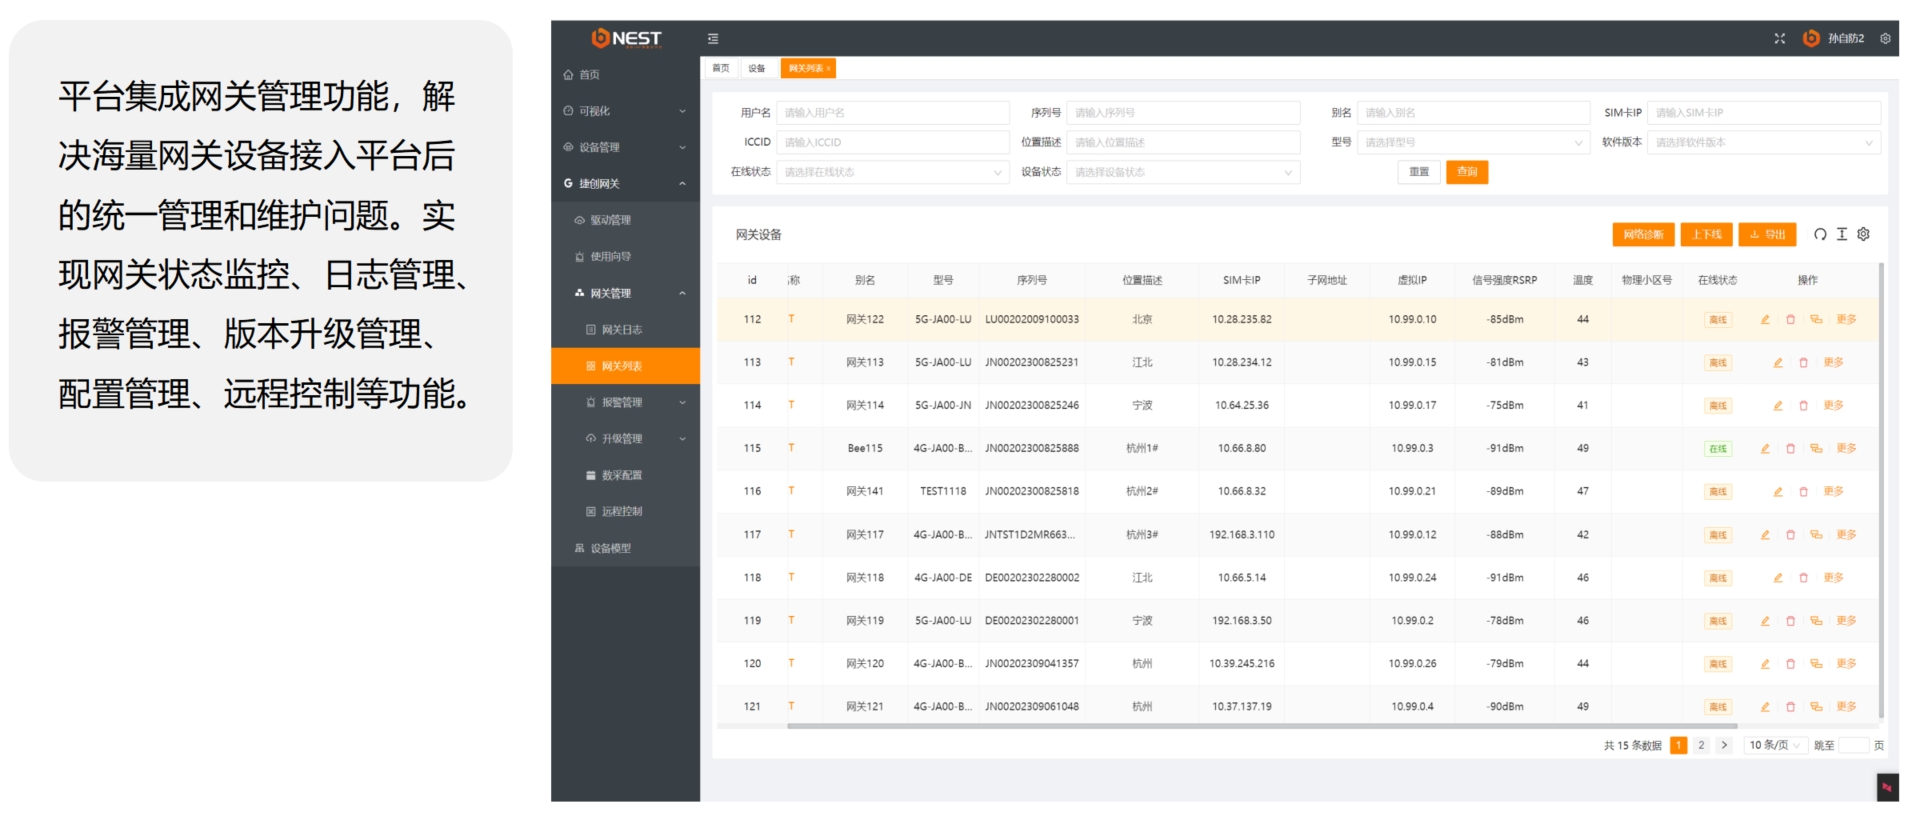This screenshot has width=1912, height=820.
Task: Expand the 报警管理 submenu
Action: point(636,402)
